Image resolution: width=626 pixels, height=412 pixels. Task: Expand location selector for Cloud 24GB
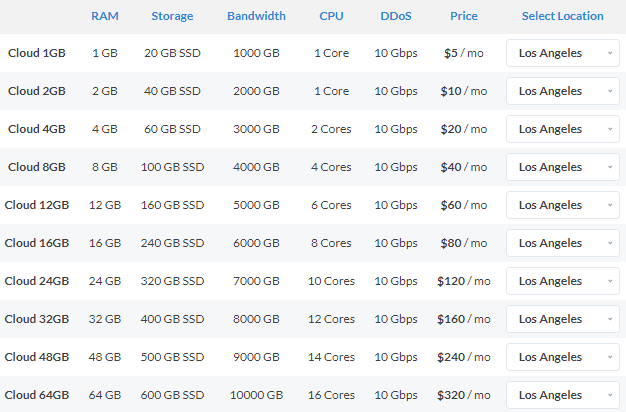pos(563,281)
